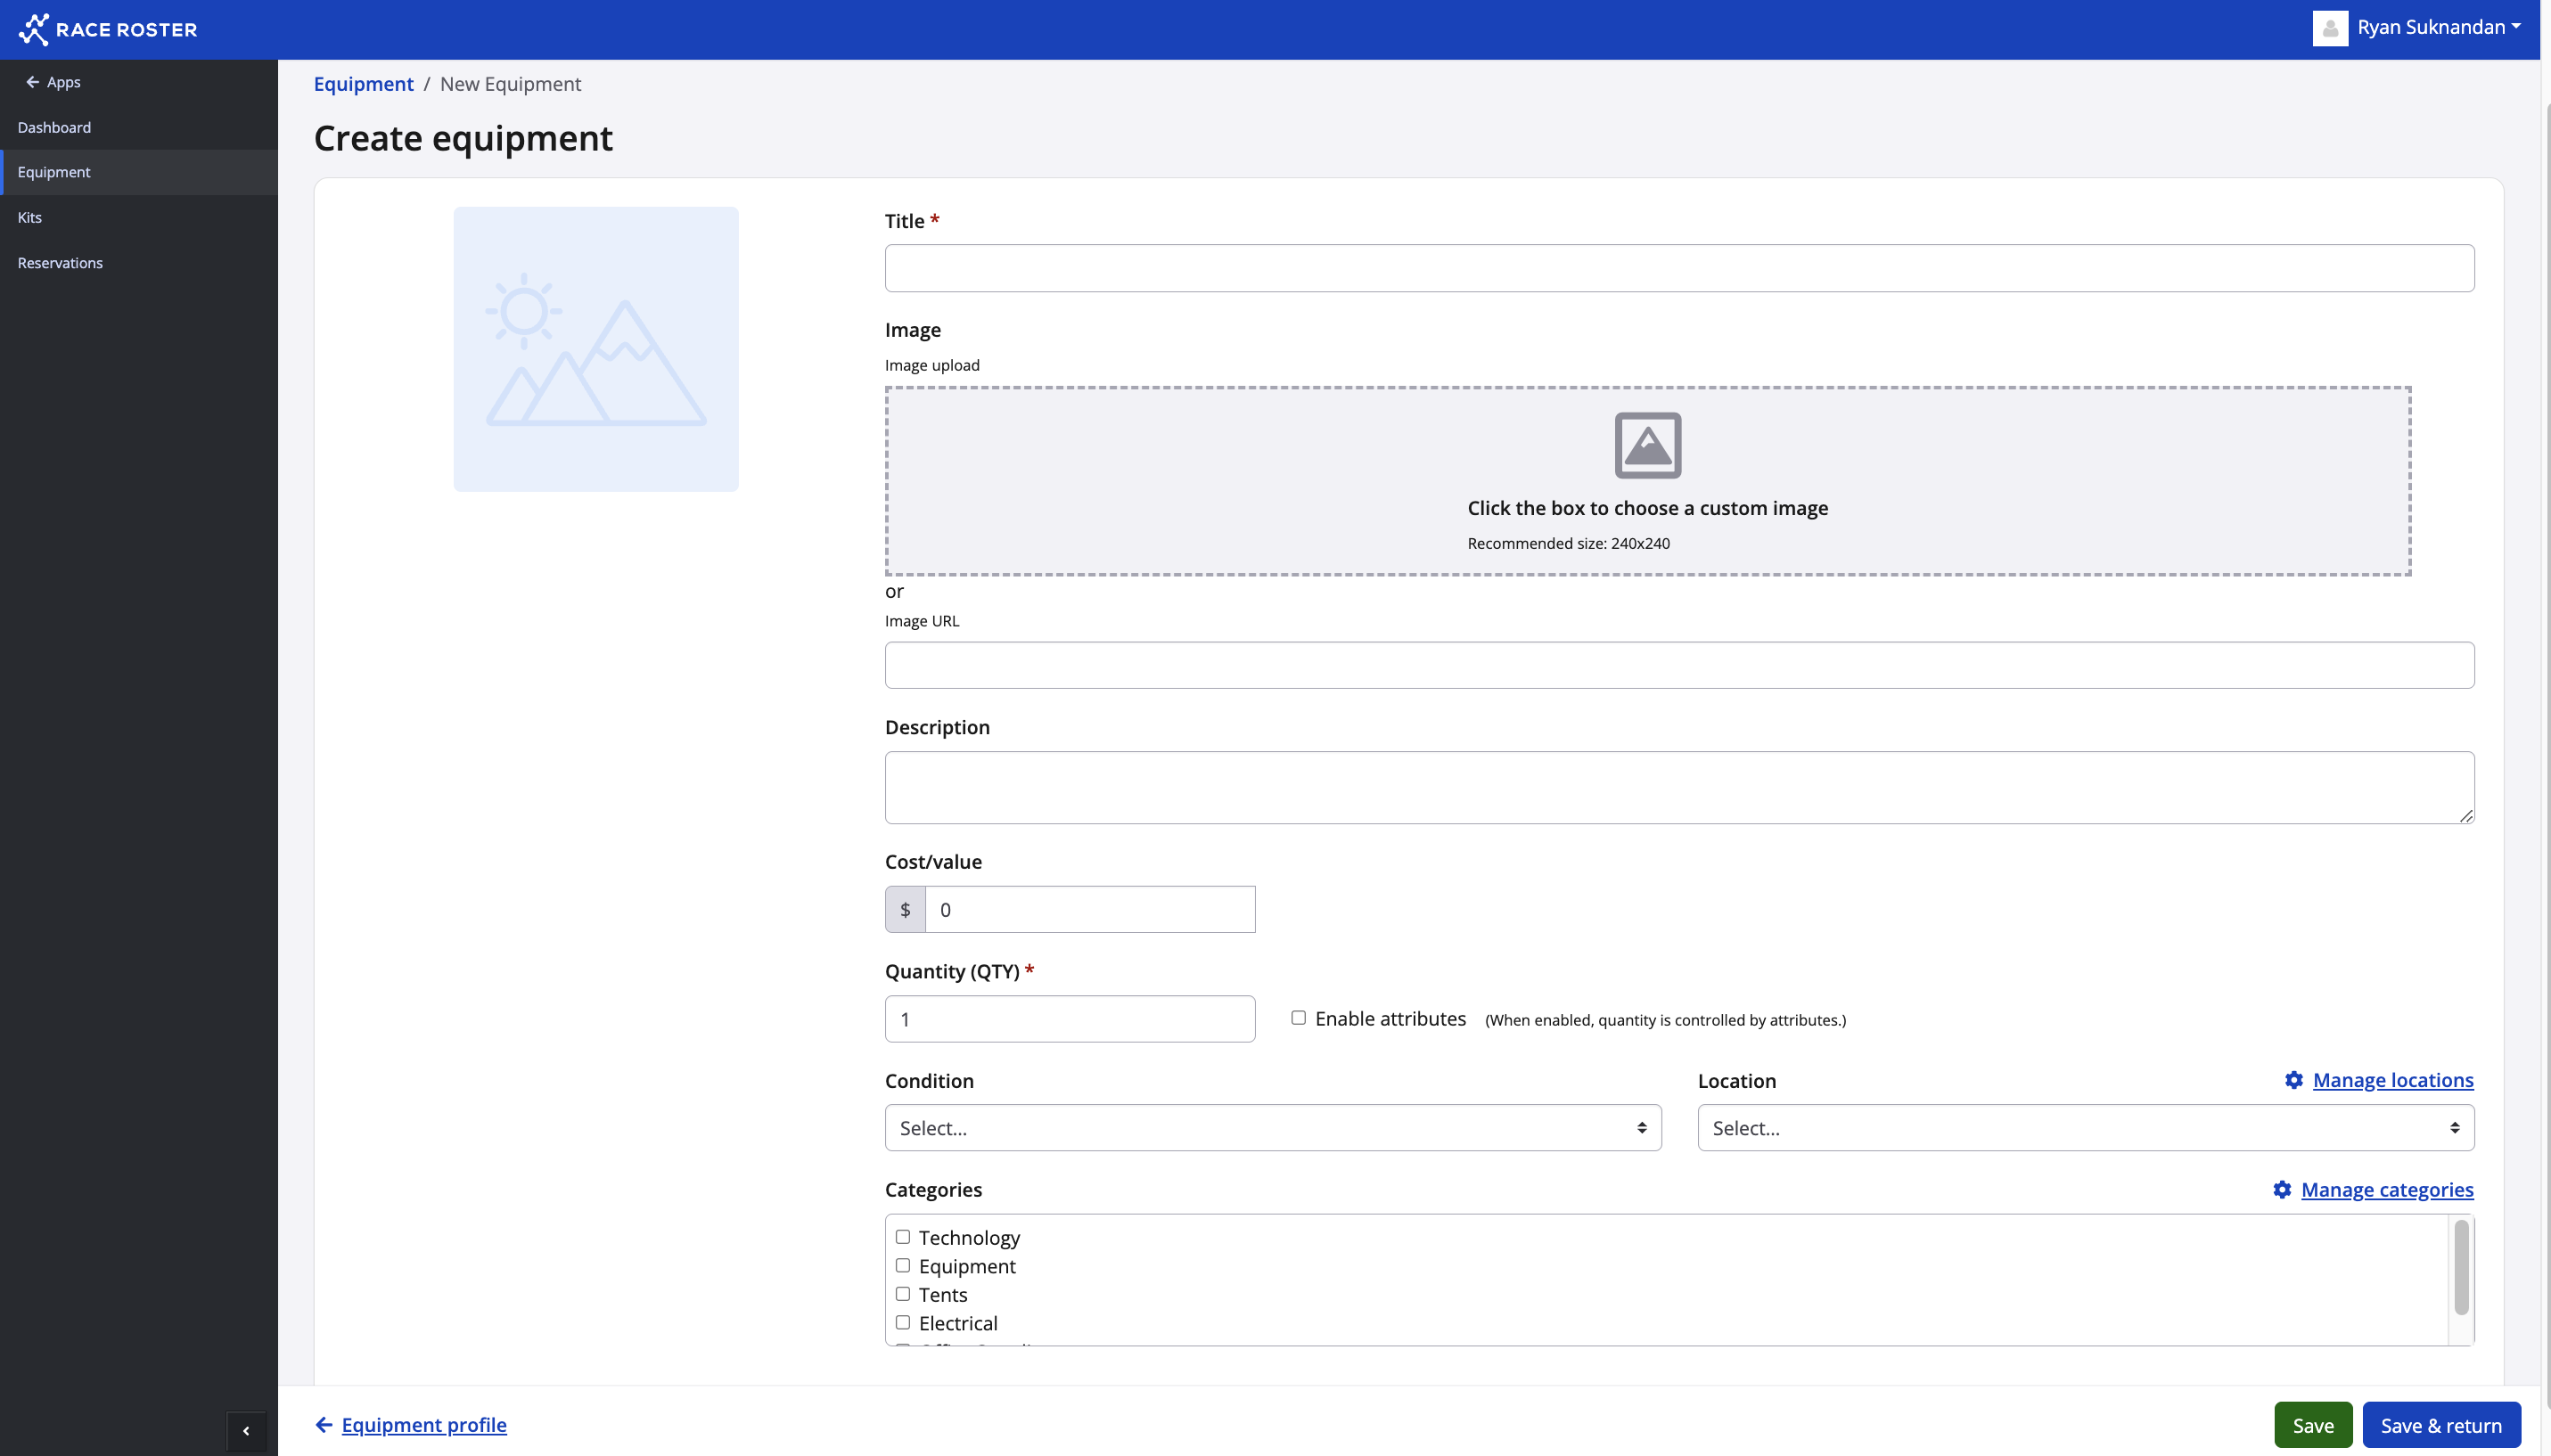Viewport: 2551px width, 1456px height.
Task: Open the Condition dropdown
Action: (x=1272, y=1128)
